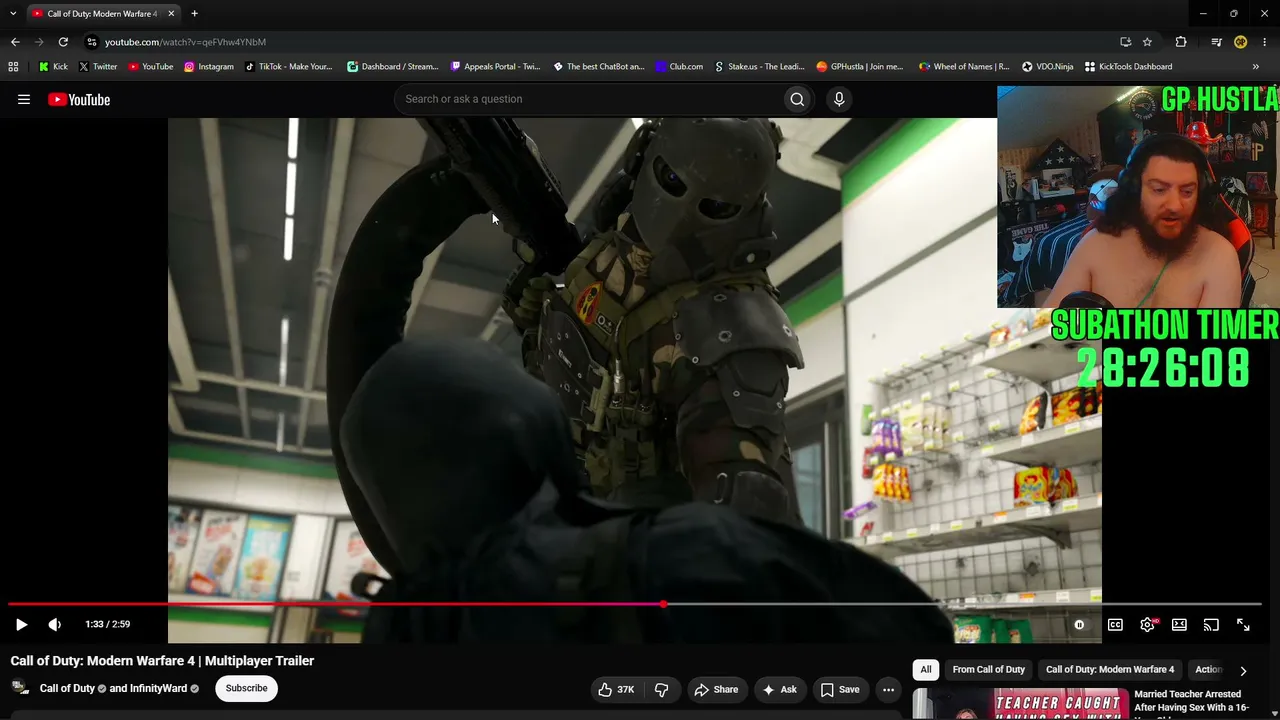
Task: Open the apps grid in bookmarks bar
Action: (x=13, y=67)
